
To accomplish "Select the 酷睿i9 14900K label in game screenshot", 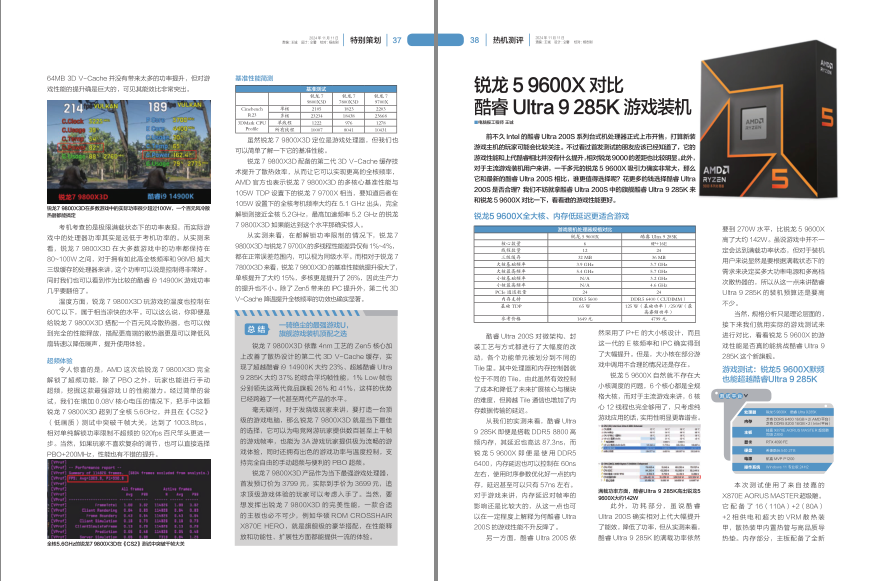I will [171, 196].
